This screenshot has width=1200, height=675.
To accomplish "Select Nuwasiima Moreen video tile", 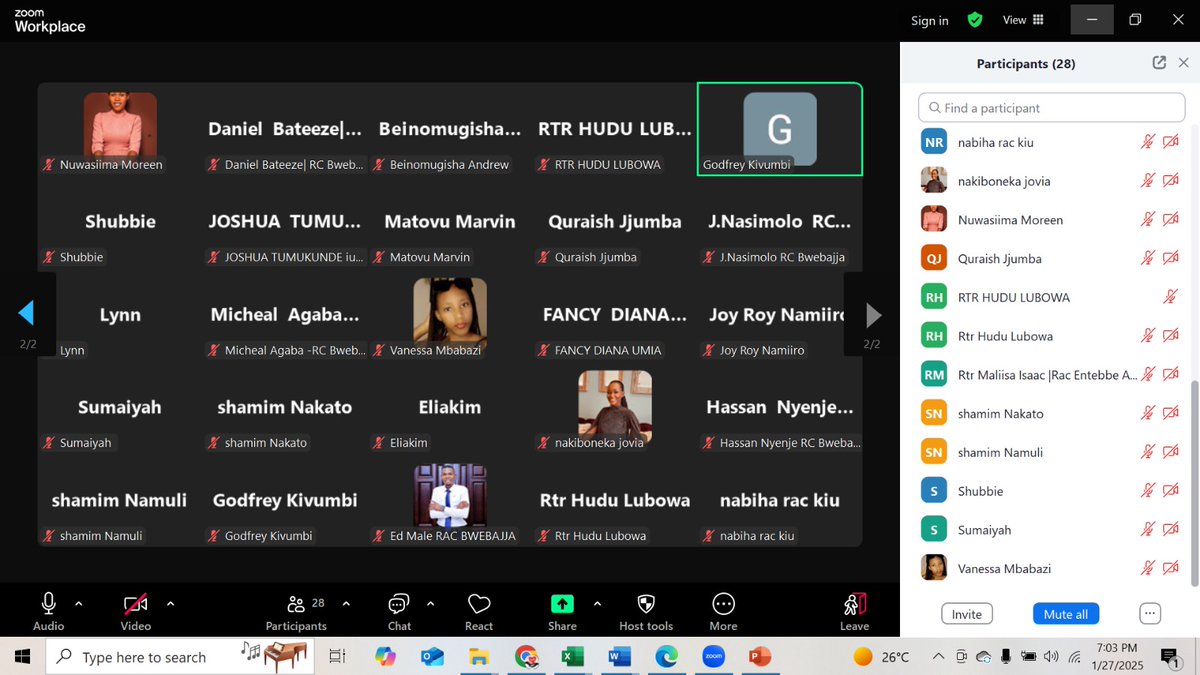I will click(x=120, y=129).
